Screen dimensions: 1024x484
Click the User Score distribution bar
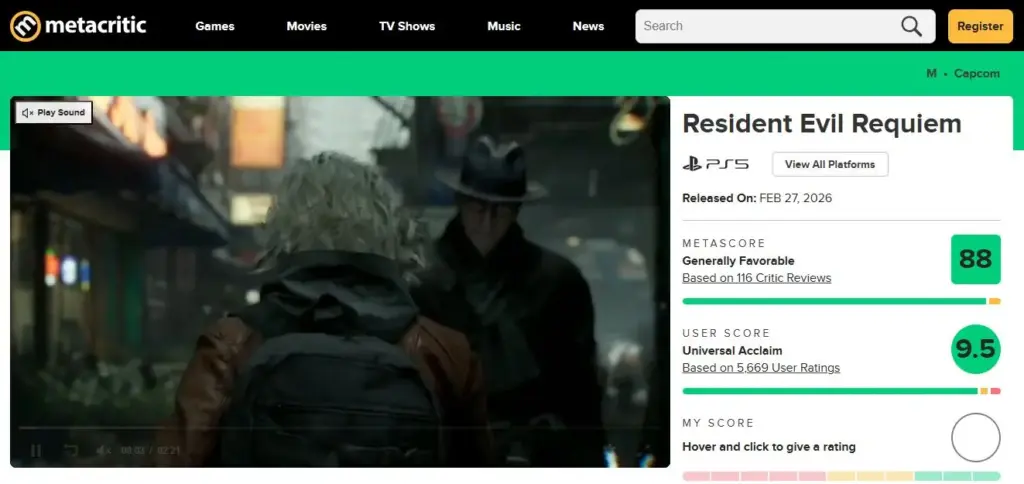pos(841,391)
